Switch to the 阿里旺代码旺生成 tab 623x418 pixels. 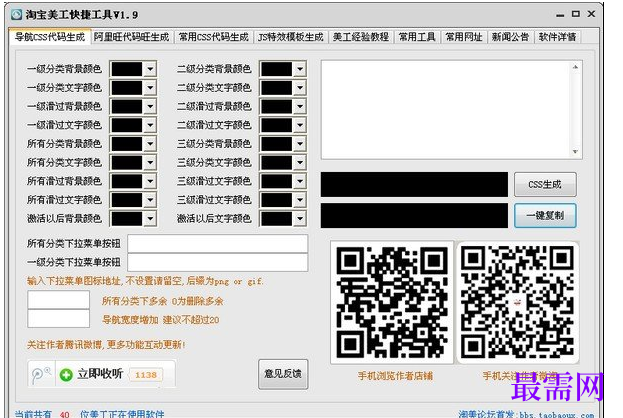click(x=132, y=37)
